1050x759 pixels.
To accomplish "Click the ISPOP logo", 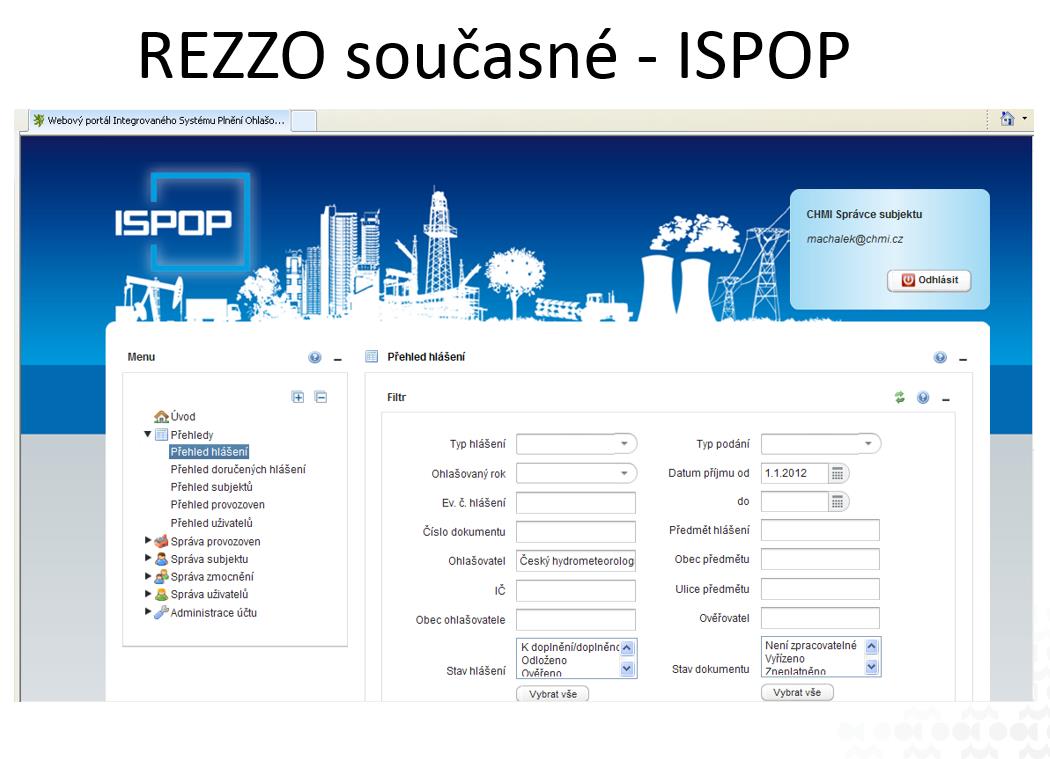I will (182, 221).
